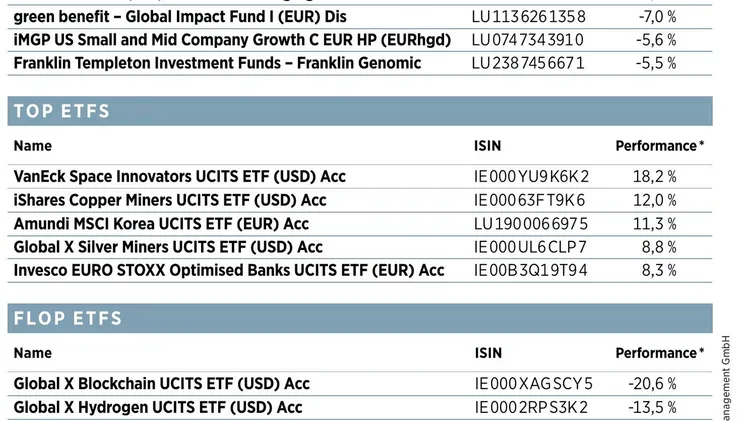Image resolution: width=750 pixels, height=421 pixels.
Task: Click the 18,2 % performance value
Action: [655, 177]
